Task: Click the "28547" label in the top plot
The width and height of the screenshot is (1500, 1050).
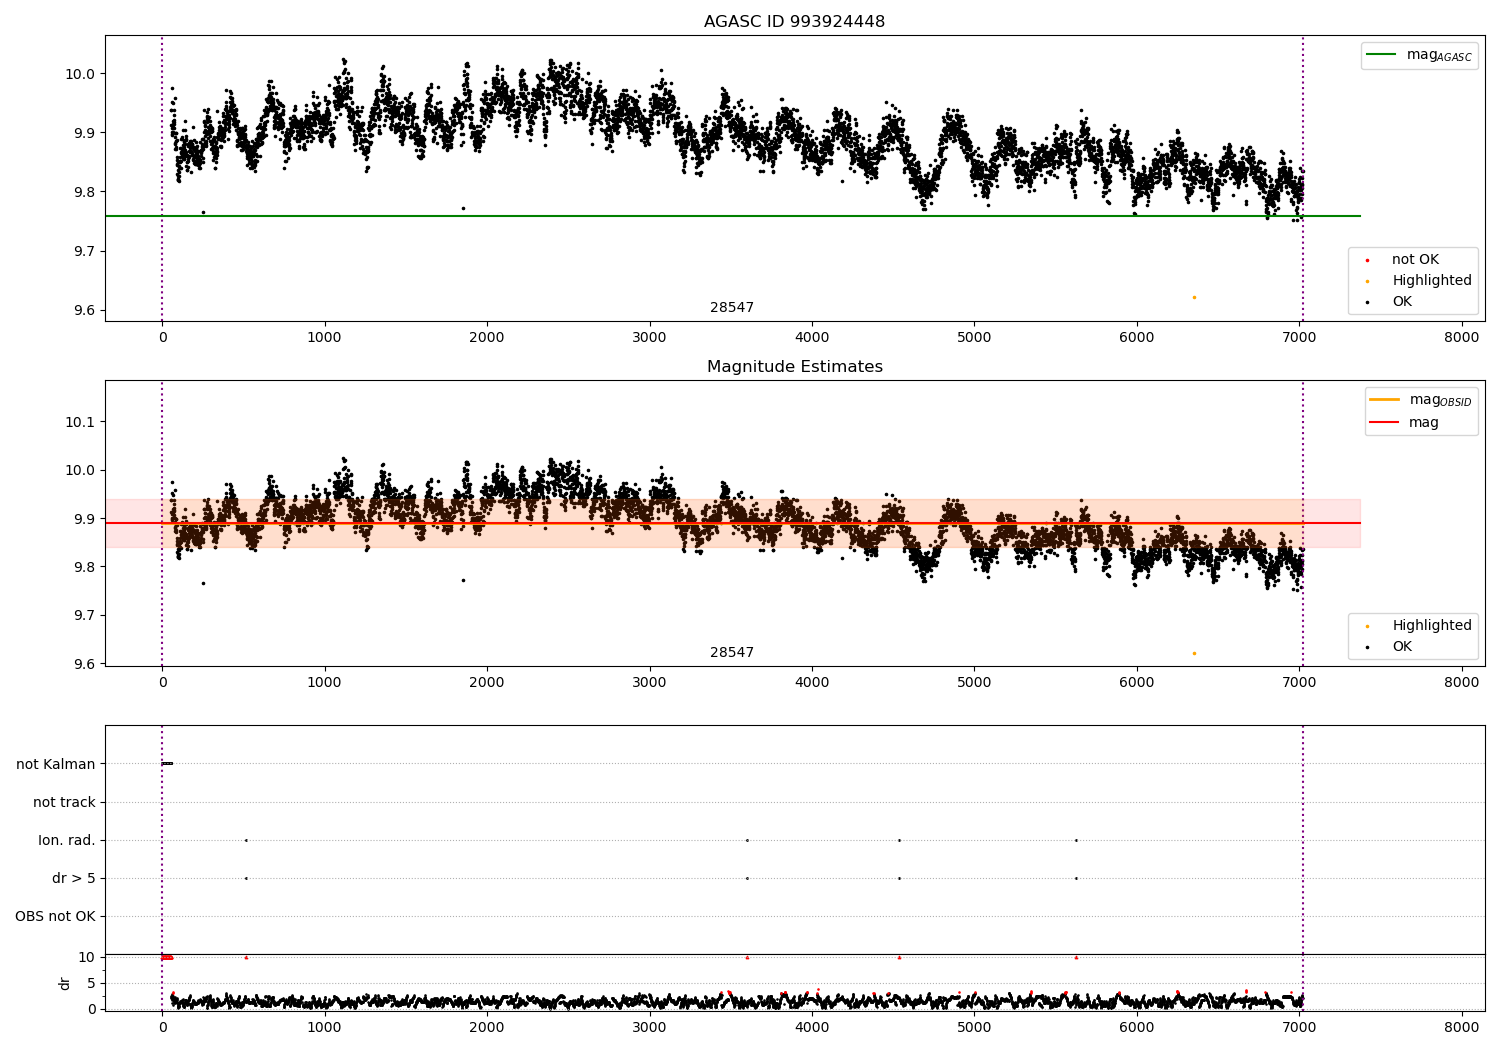Action: point(732,307)
